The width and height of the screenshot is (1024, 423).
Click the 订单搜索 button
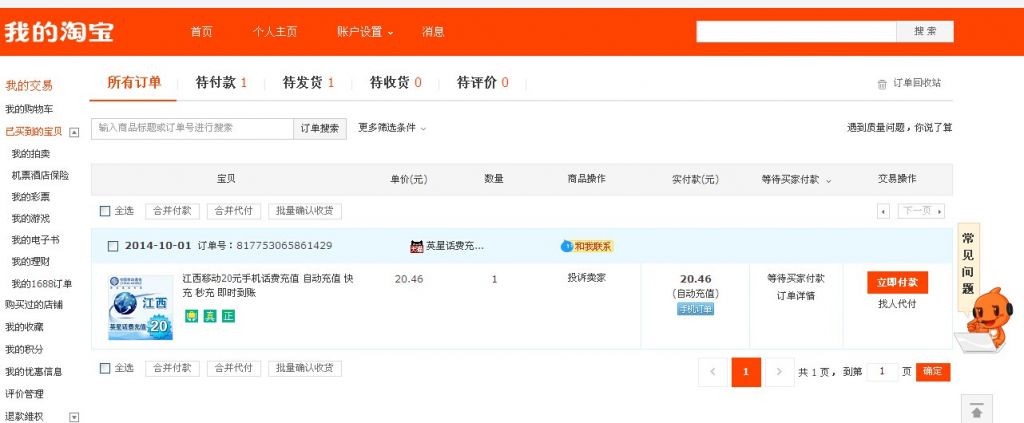point(319,129)
